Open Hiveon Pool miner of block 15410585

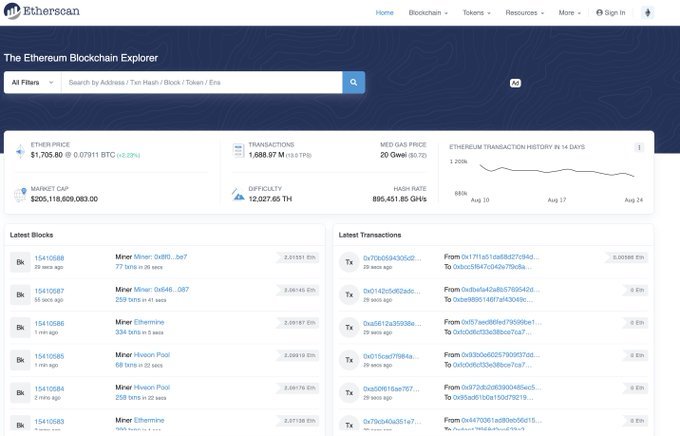click(152, 354)
